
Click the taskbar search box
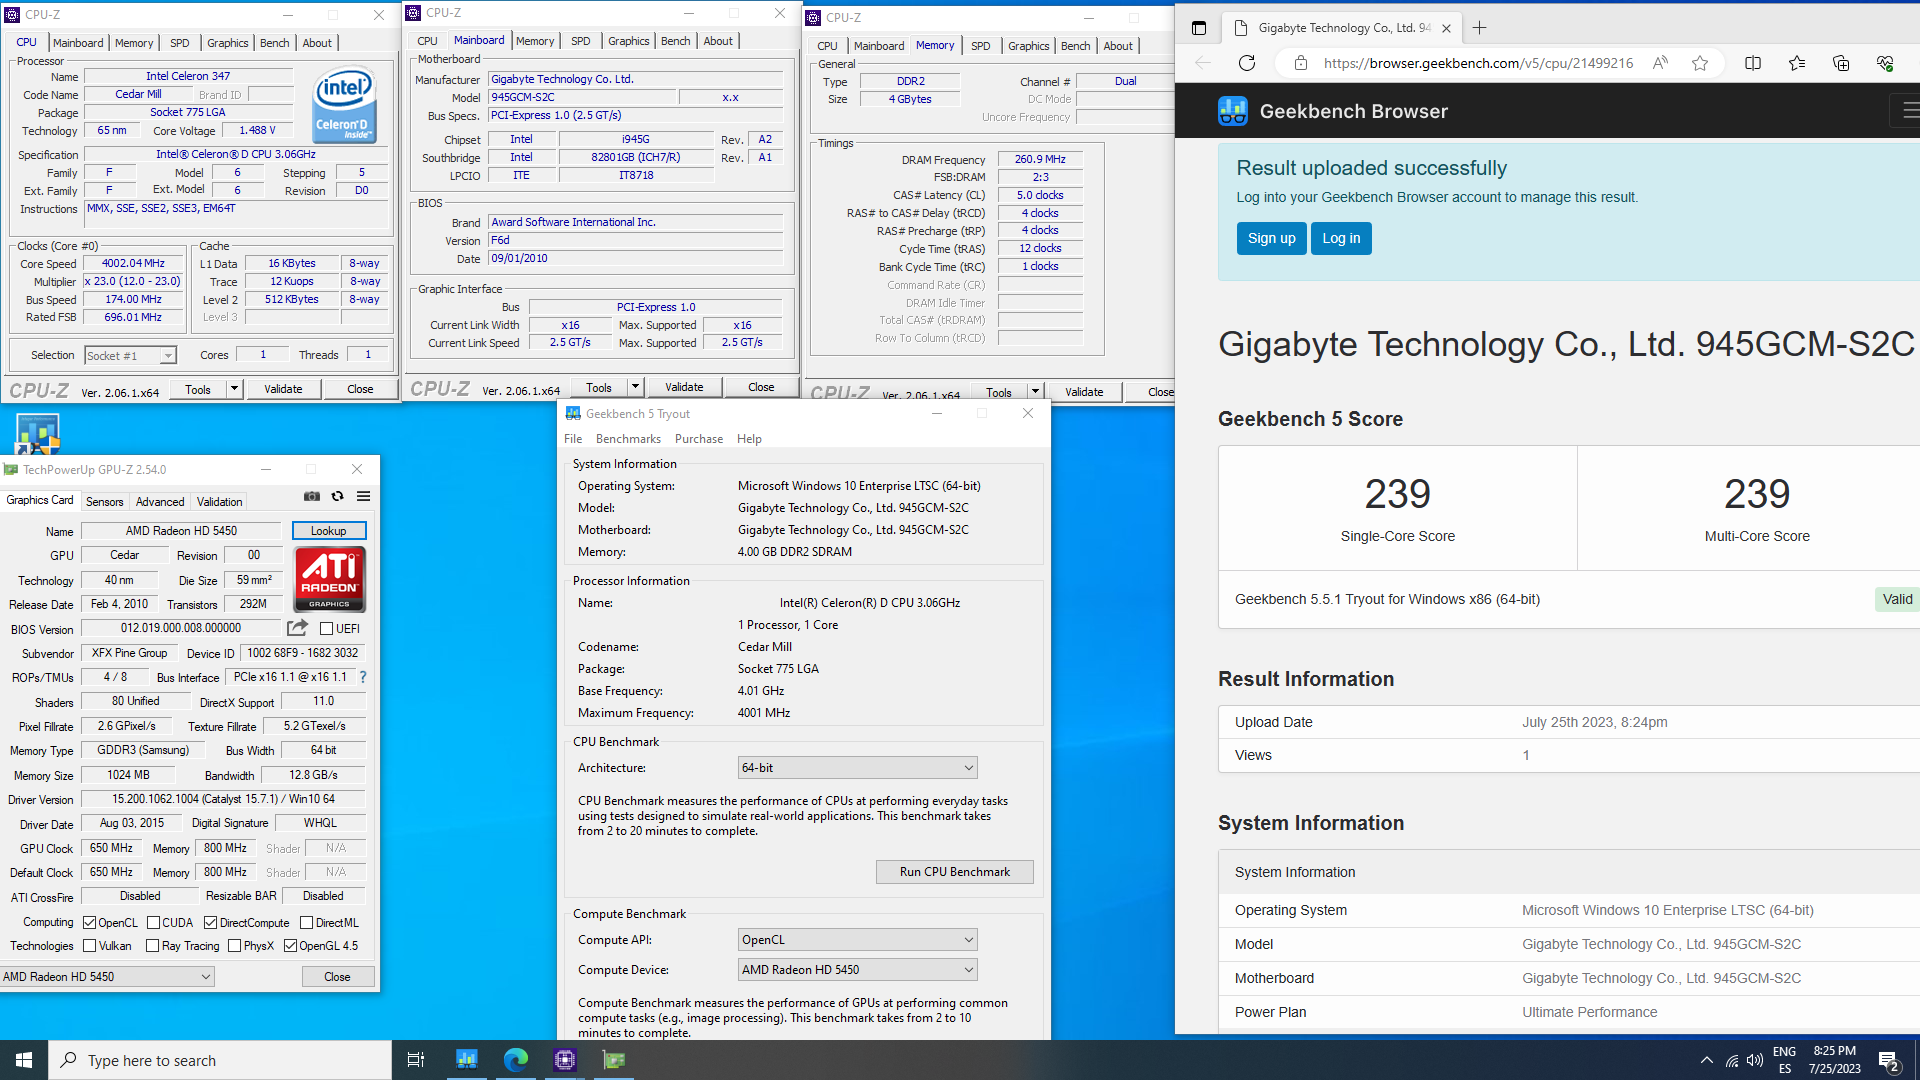[220, 1060]
